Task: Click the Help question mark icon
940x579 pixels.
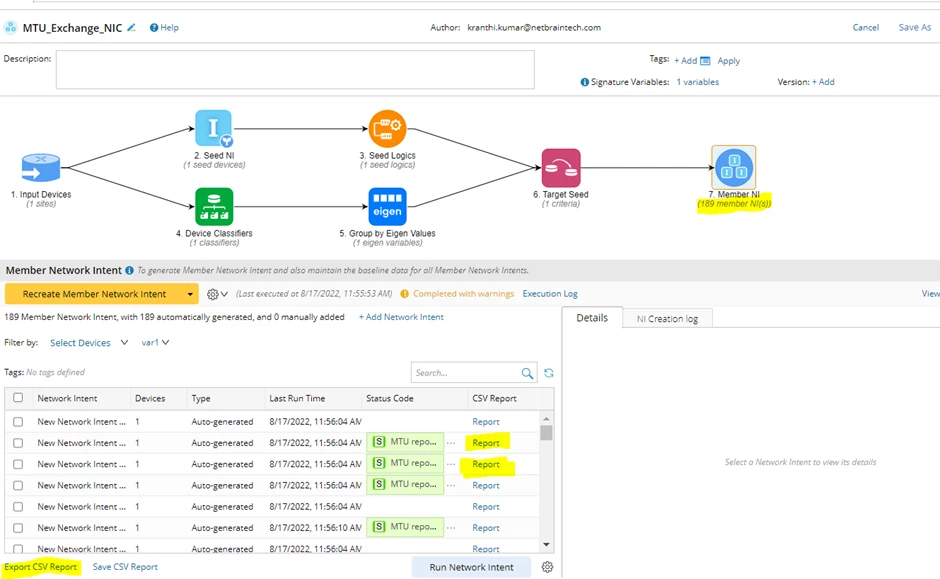Action: pos(154,28)
